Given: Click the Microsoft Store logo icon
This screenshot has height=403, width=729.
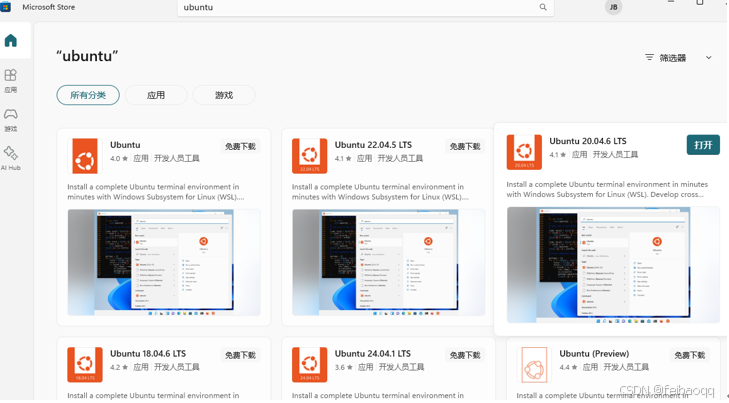Looking at the screenshot, I should tap(6, 7).
